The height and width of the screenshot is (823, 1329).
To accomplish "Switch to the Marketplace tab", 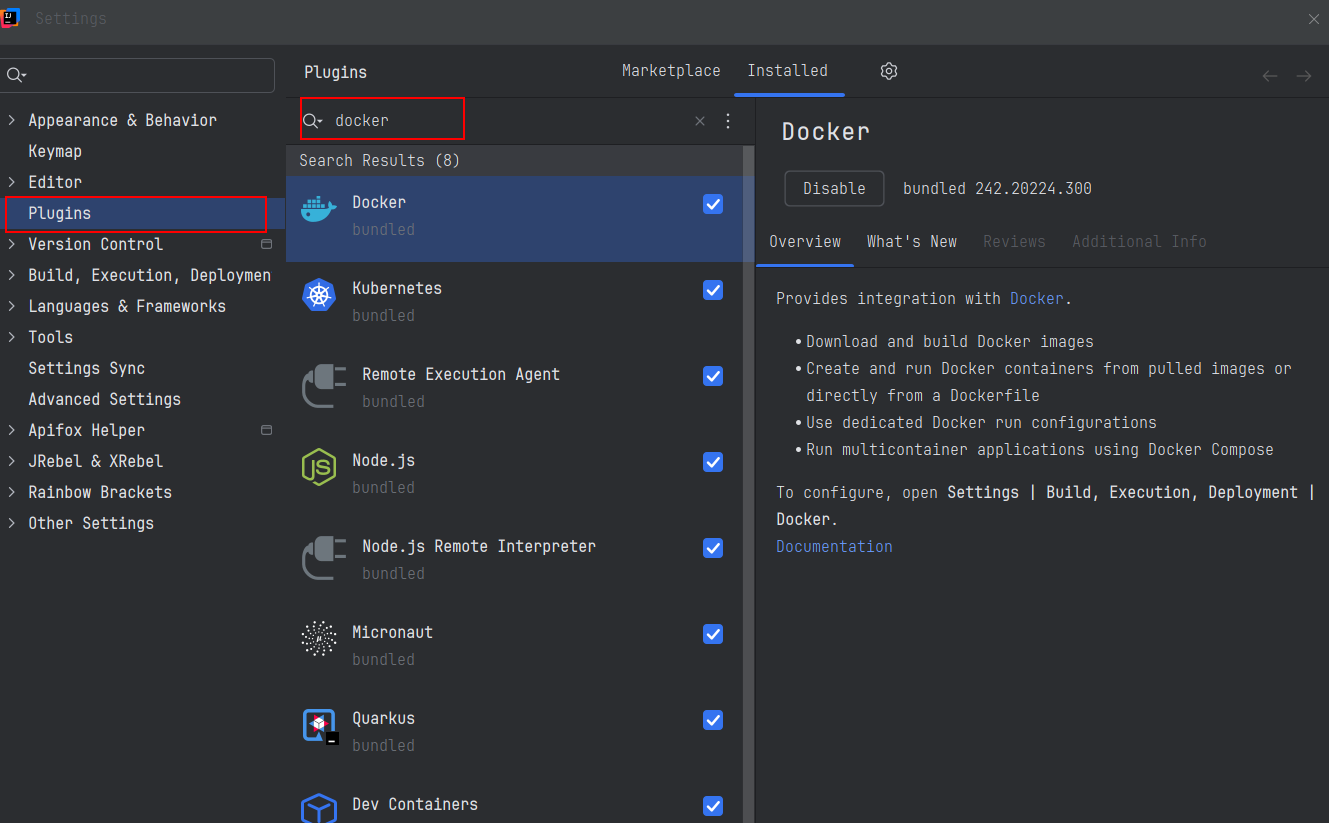I will click(671, 71).
